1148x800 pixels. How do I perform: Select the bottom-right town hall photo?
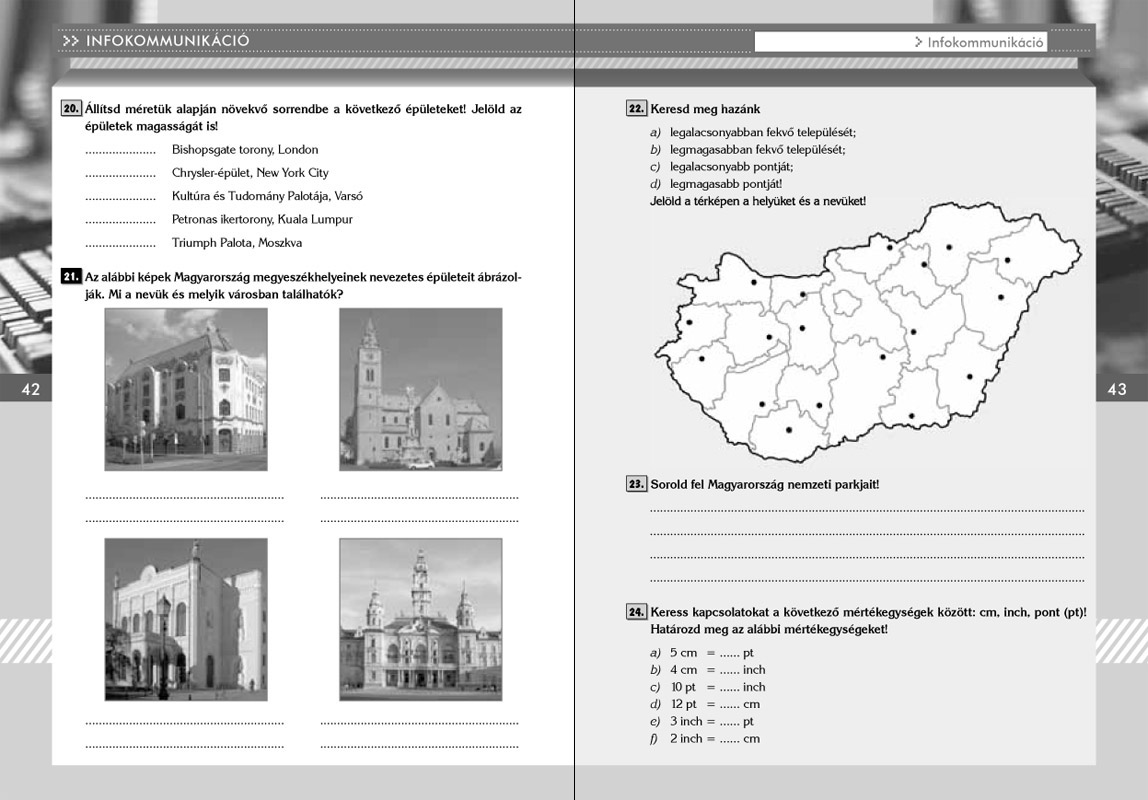(x=420, y=619)
